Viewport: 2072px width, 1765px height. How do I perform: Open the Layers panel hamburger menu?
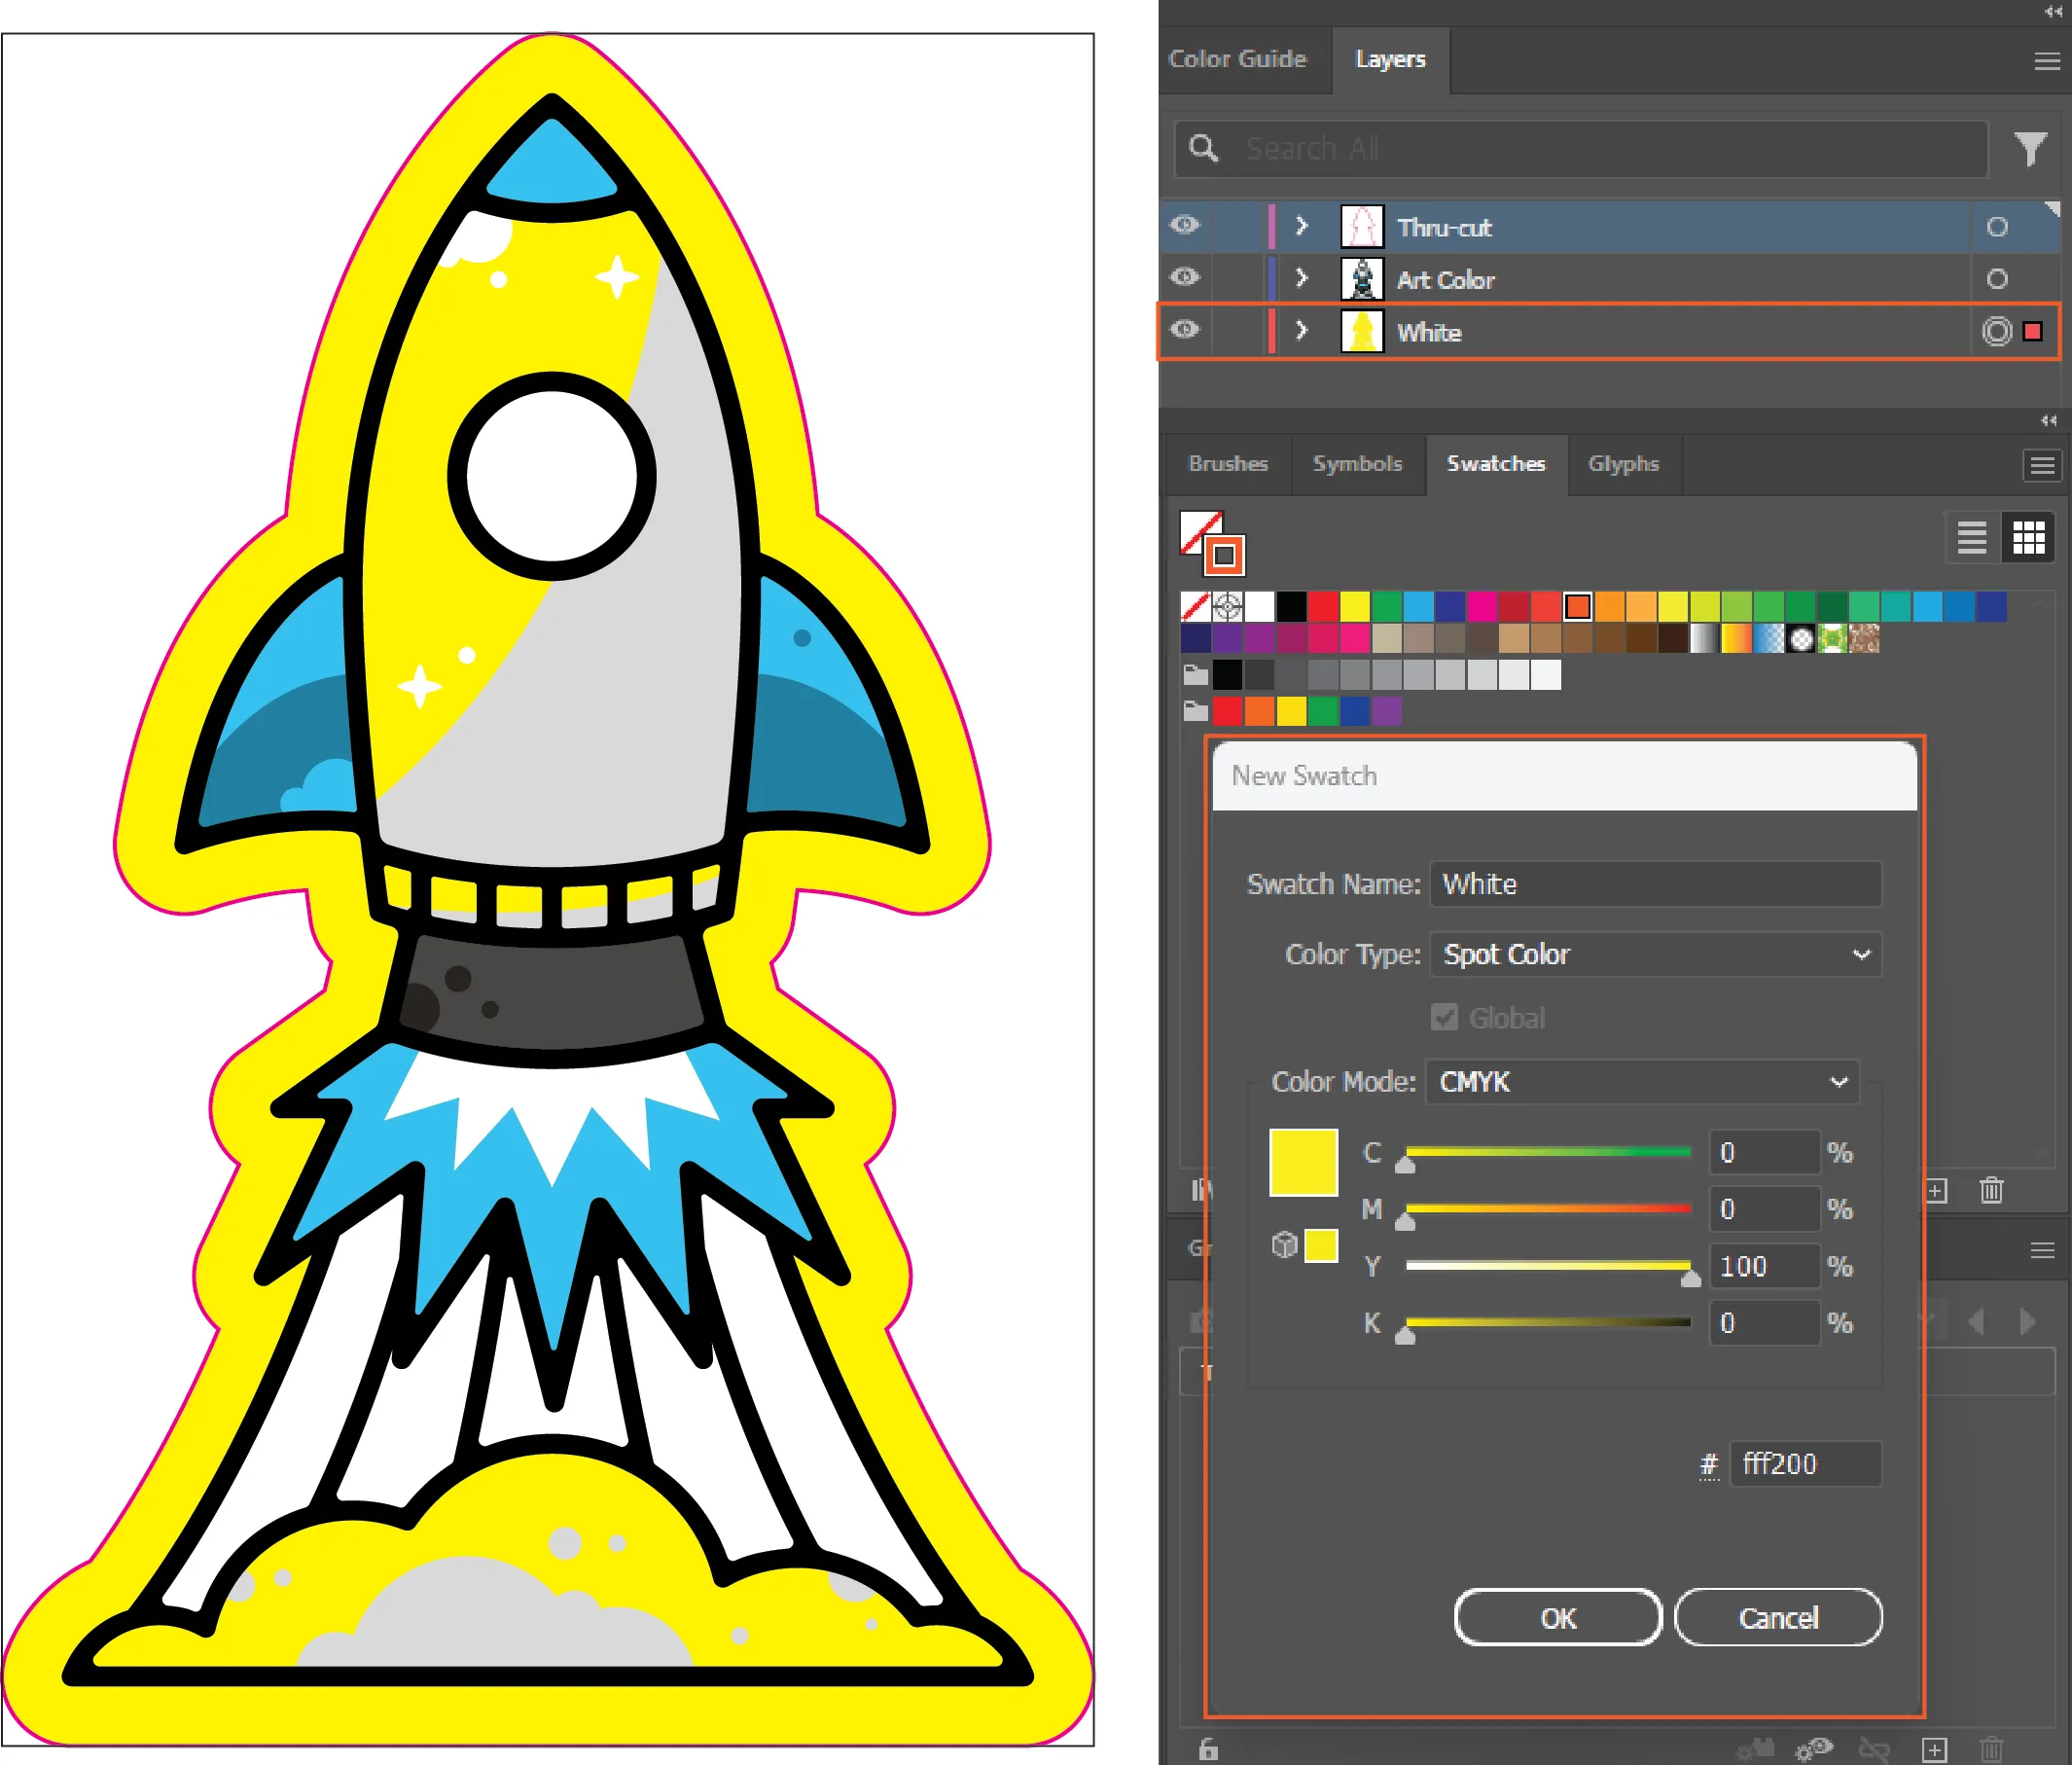pyautogui.click(x=2046, y=62)
